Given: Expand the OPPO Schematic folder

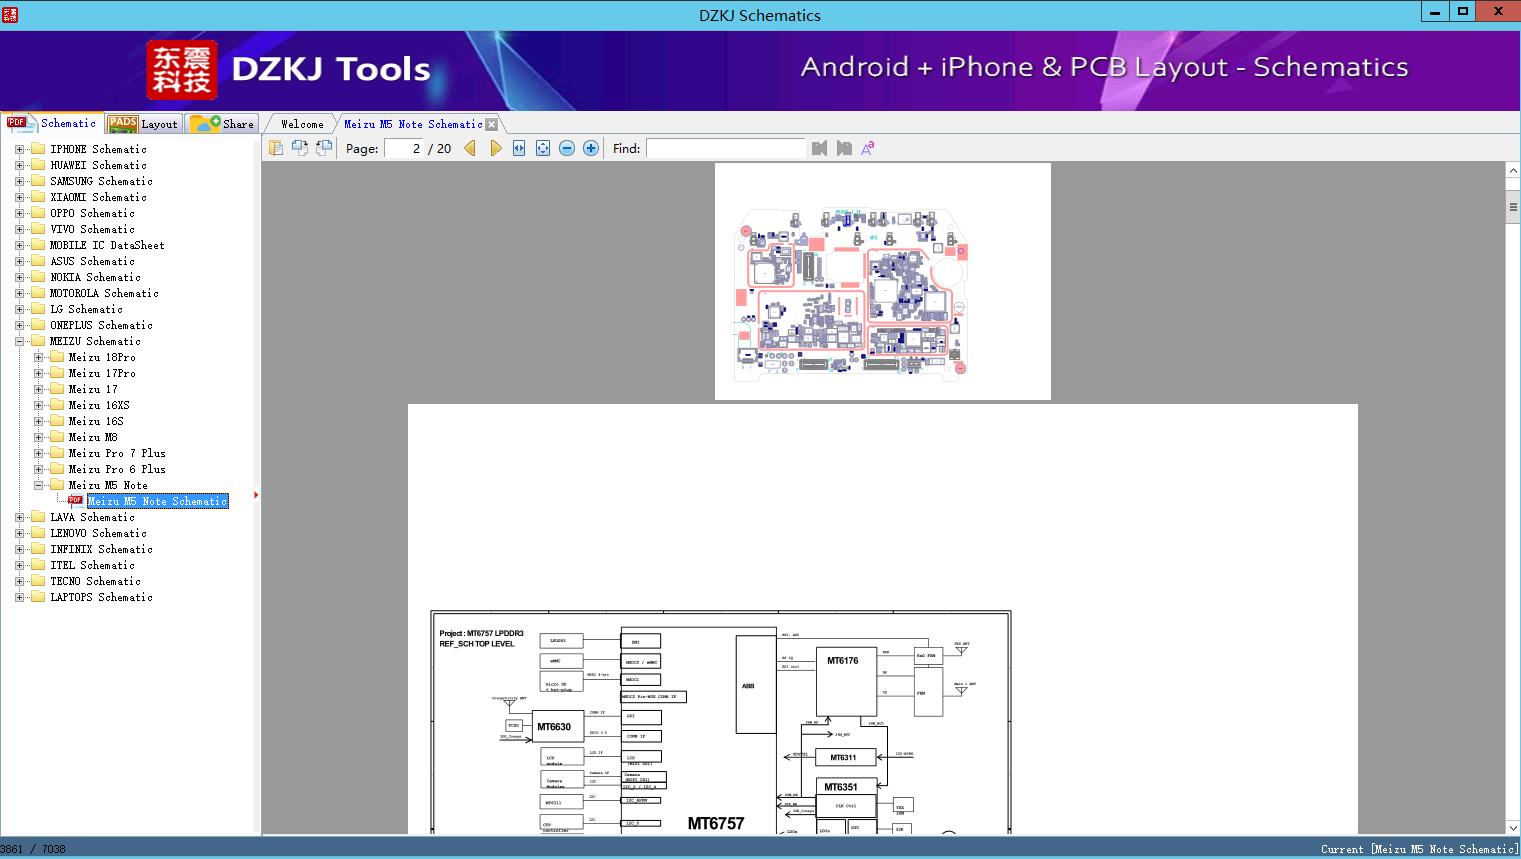Looking at the screenshot, I should [19, 213].
